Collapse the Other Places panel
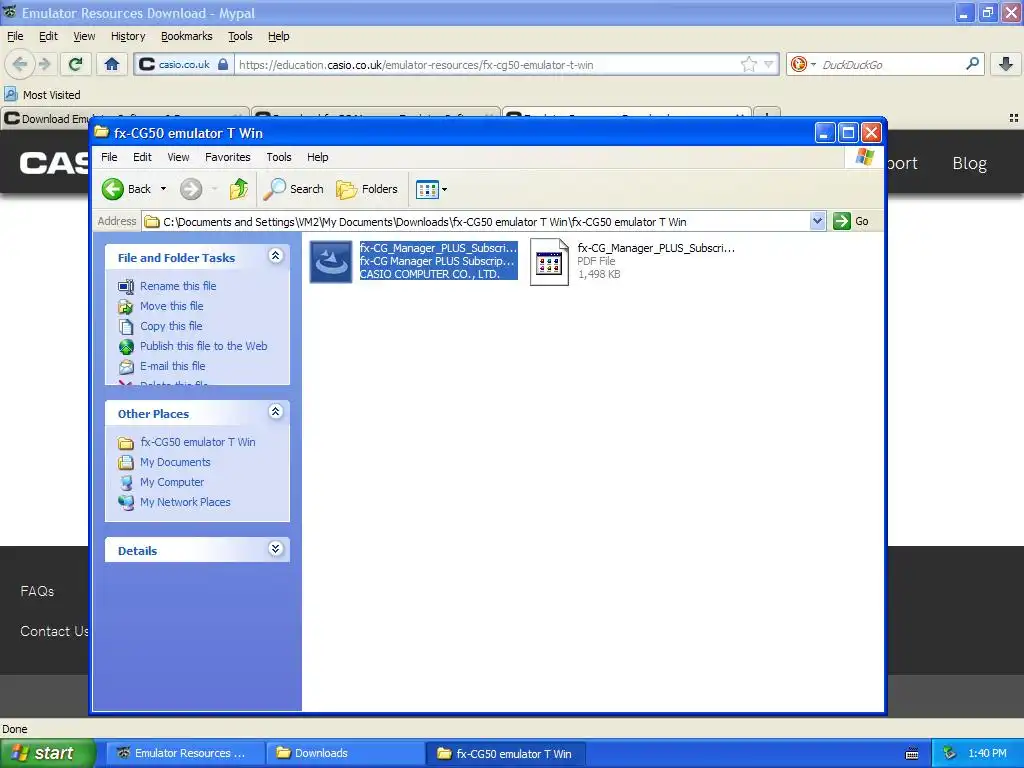This screenshot has height=768, width=1024. pos(276,411)
